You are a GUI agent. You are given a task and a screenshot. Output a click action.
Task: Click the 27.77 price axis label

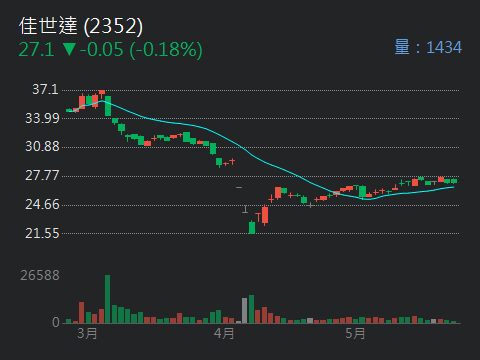[42, 175]
